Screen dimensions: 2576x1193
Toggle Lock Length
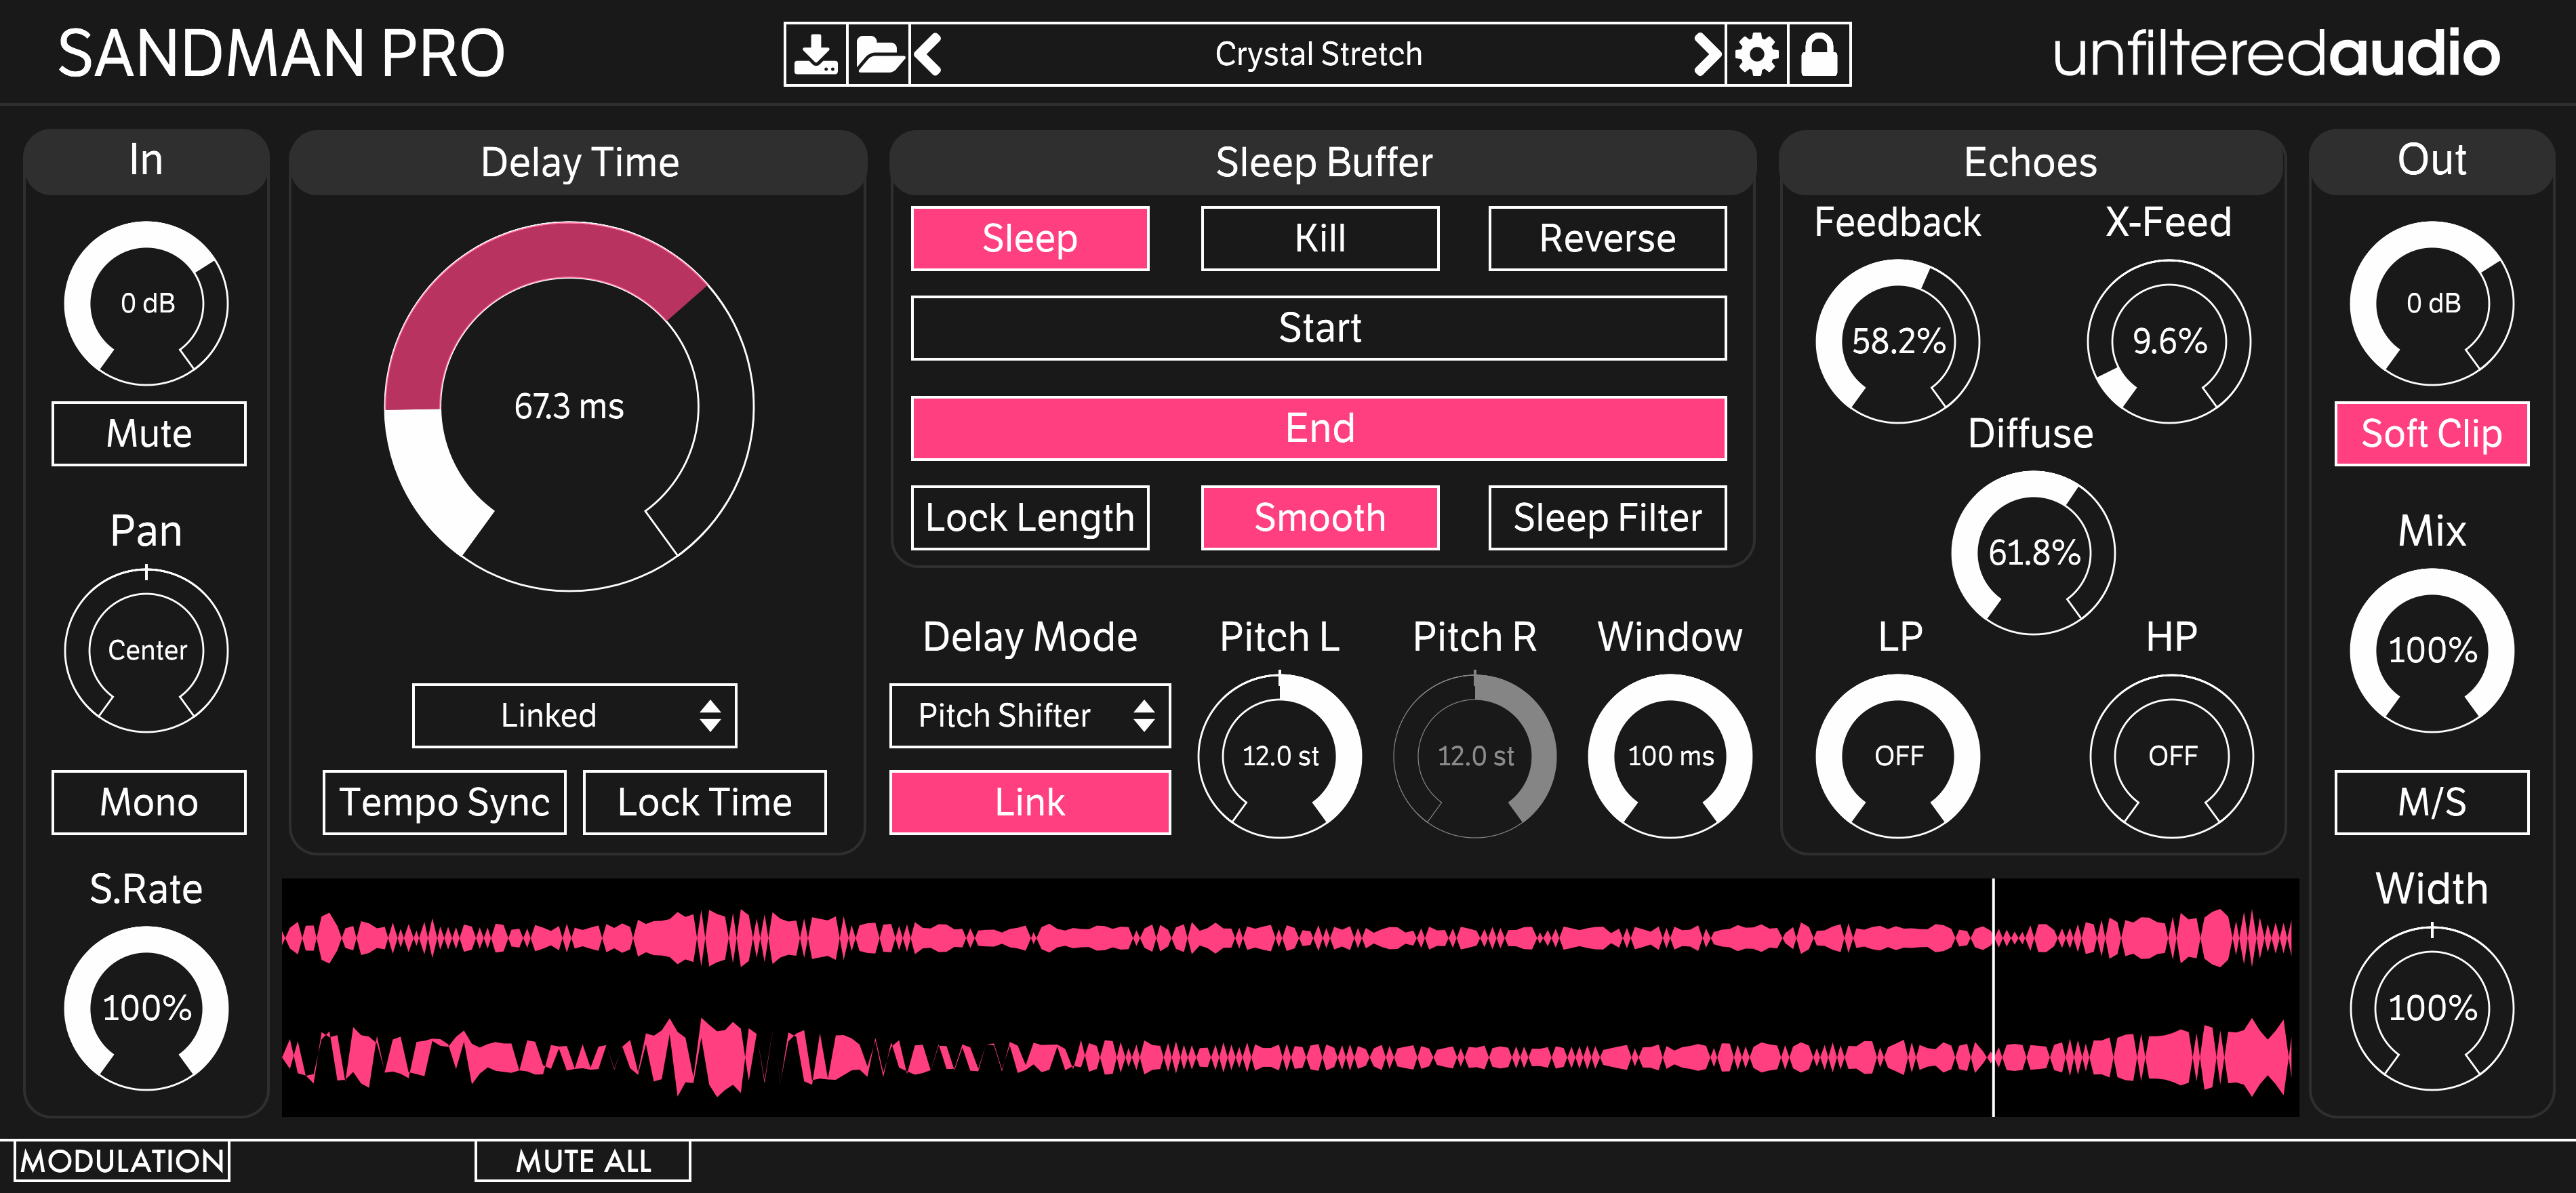(x=1030, y=518)
